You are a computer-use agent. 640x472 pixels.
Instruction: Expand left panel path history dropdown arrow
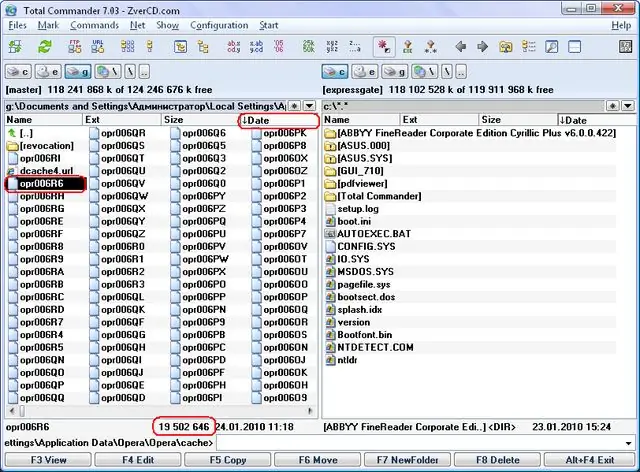coord(309,106)
